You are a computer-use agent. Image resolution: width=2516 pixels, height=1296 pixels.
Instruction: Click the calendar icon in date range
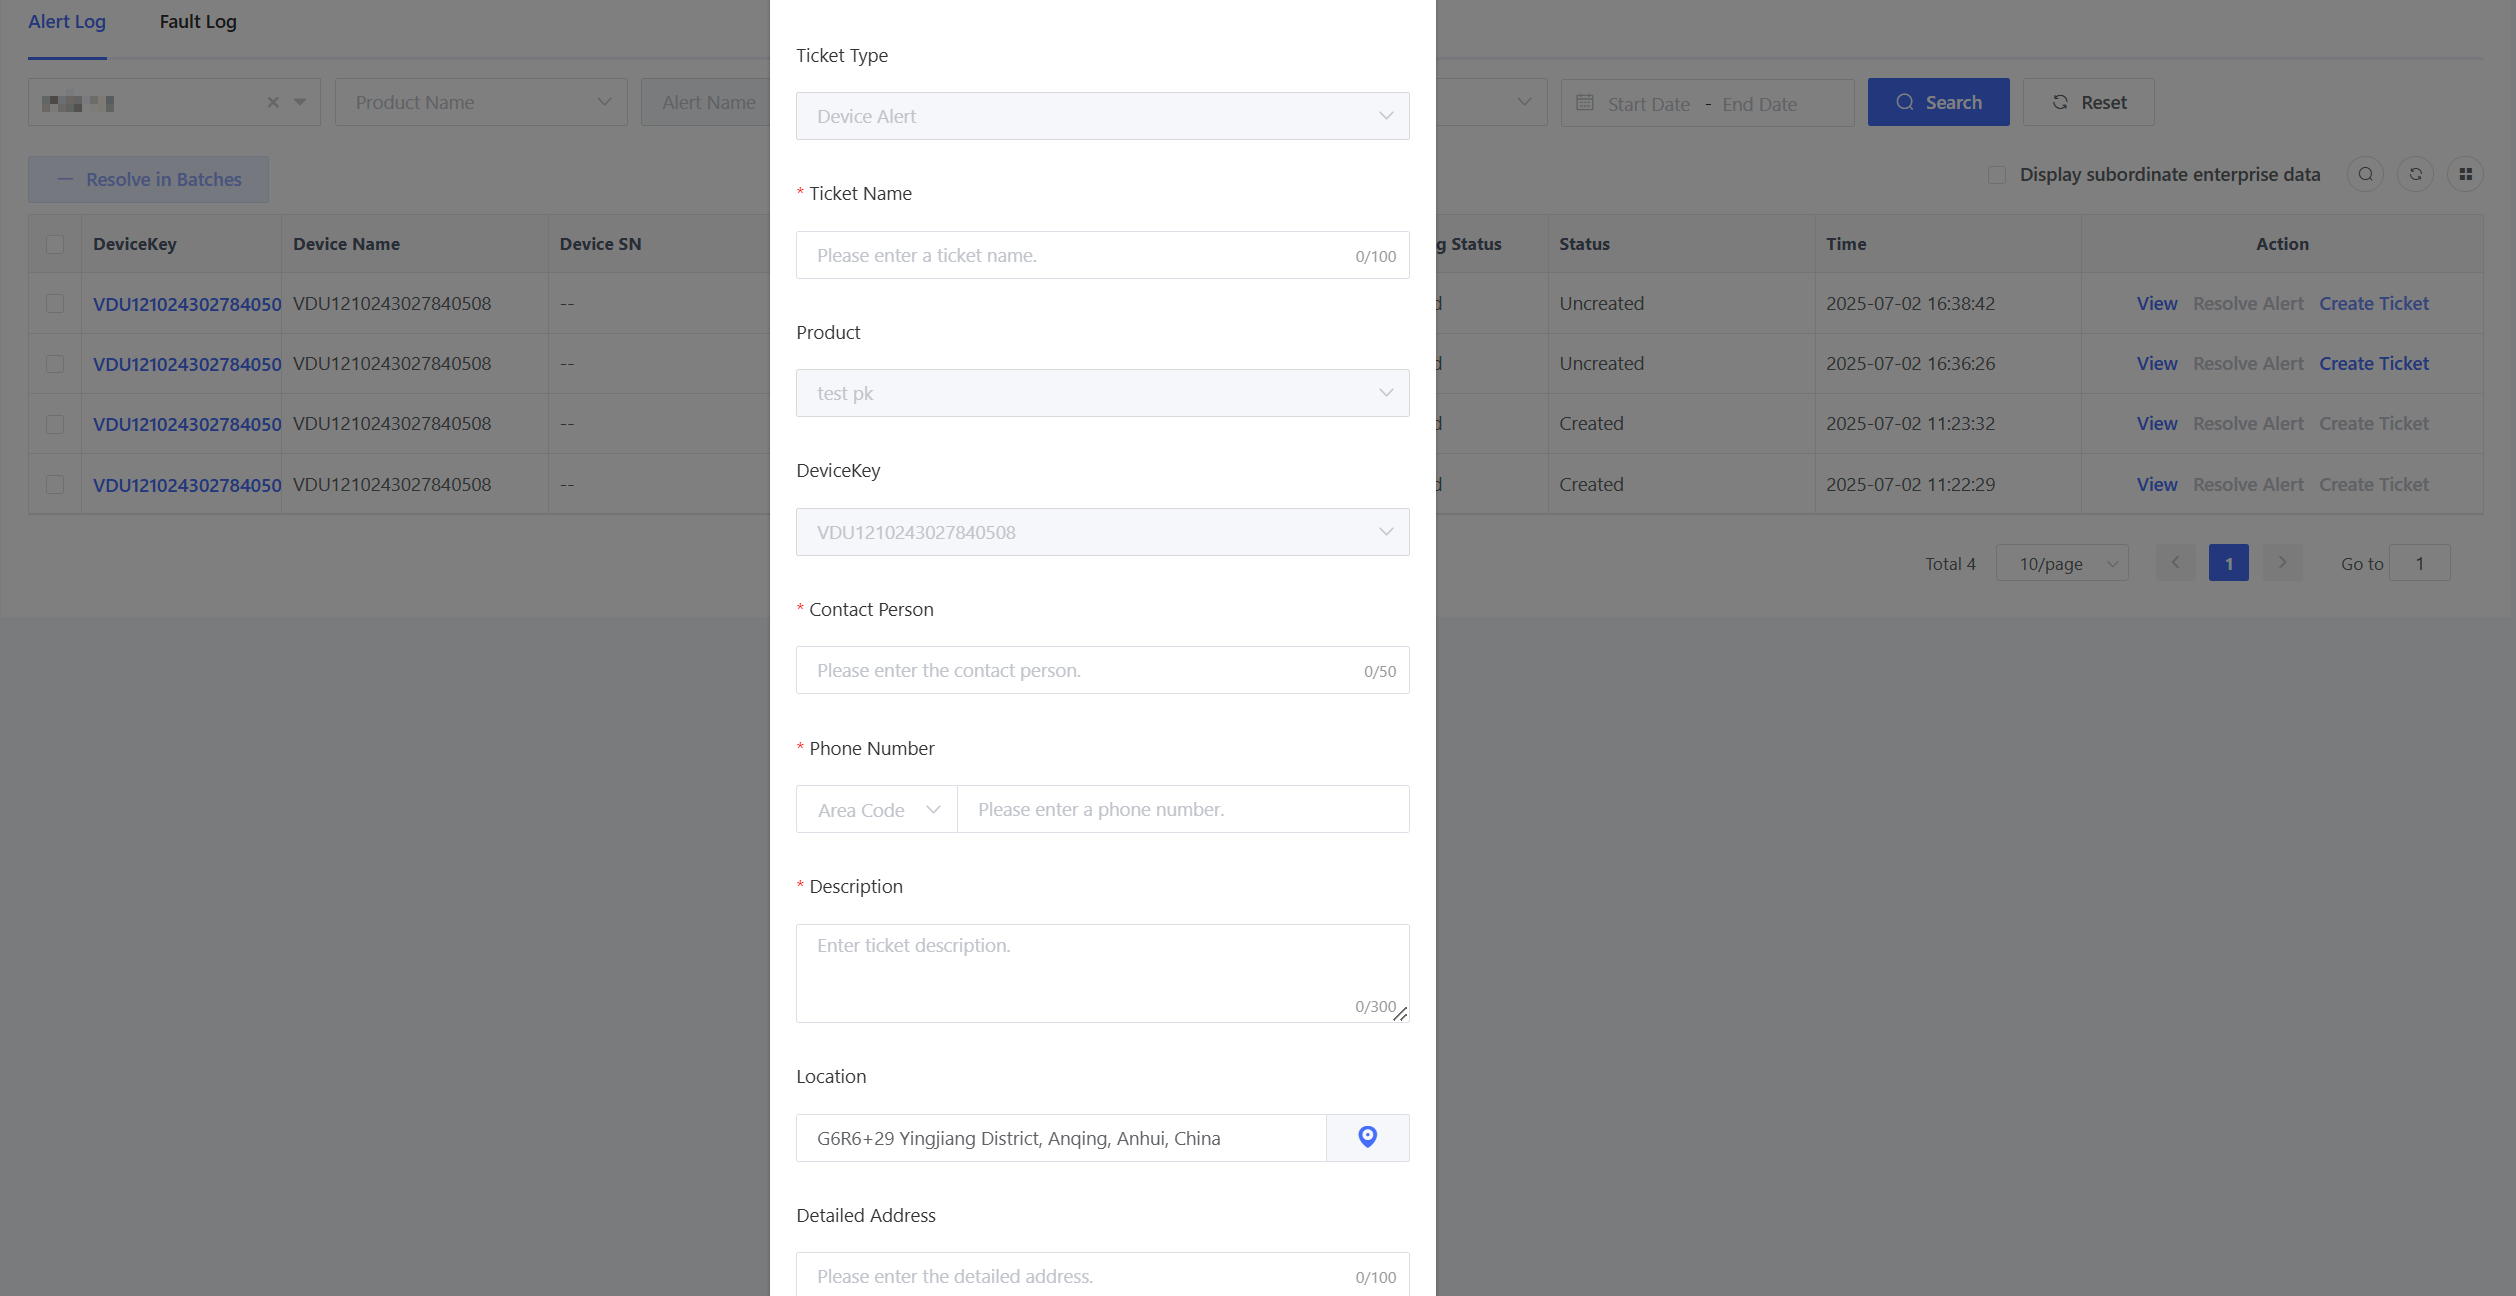pyautogui.click(x=1585, y=103)
